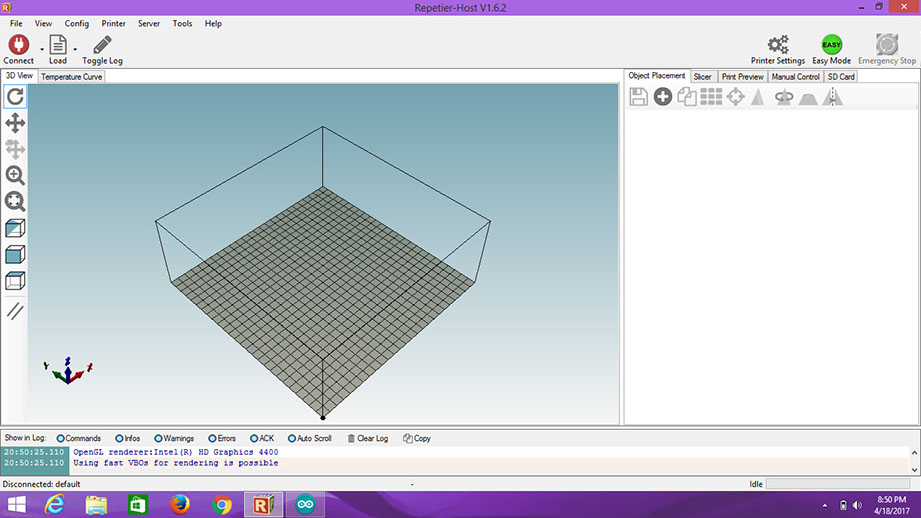The height and width of the screenshot is (518, 921).
Task: Launch Internet Explorer from the taskbar
Action: tap(55, 504)
